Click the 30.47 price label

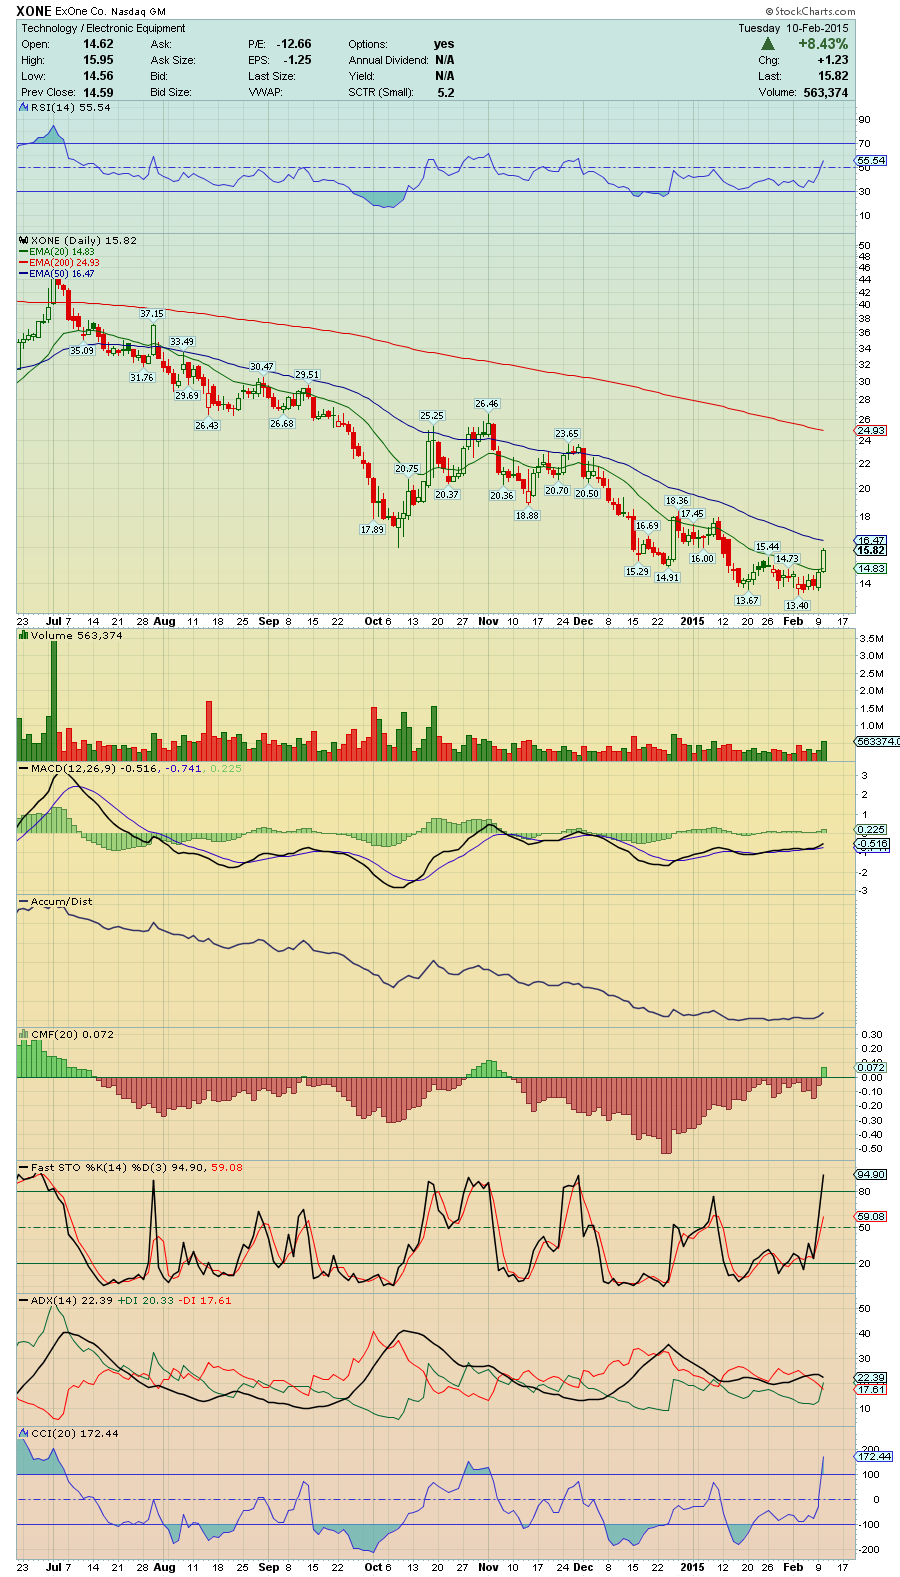point(261,367)
